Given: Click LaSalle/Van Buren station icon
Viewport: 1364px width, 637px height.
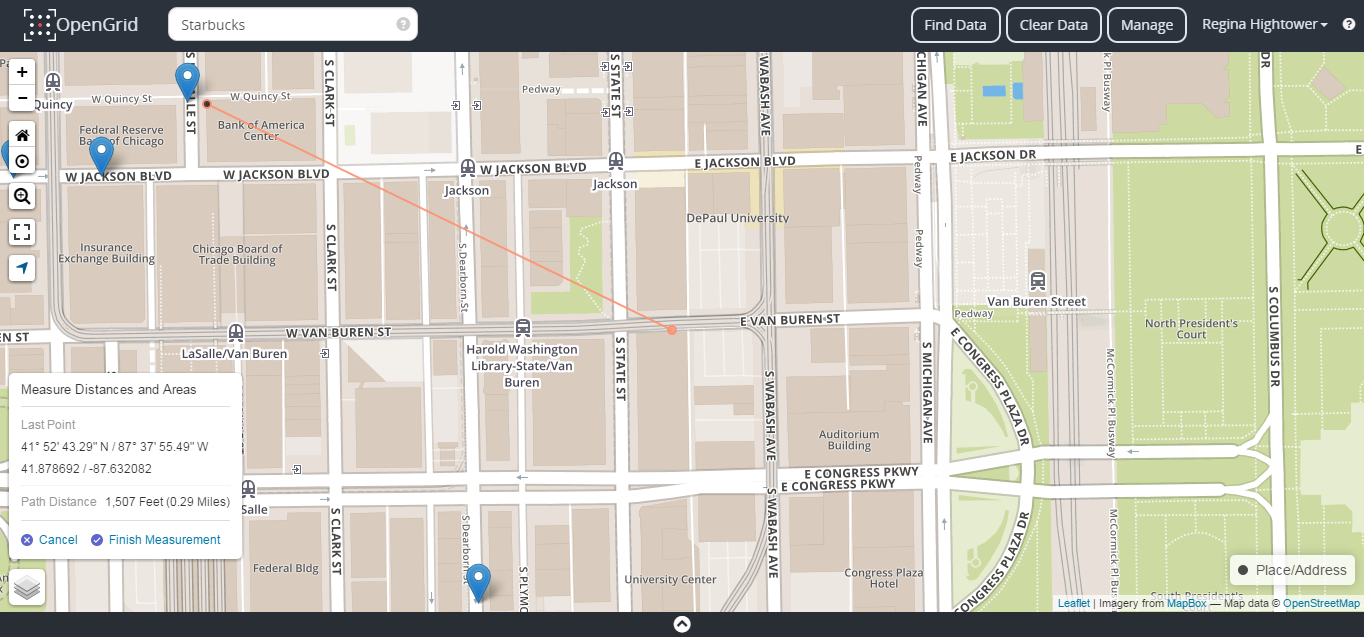Looking at the screenshot, I should pyautogui.click(x=235, y=332).
